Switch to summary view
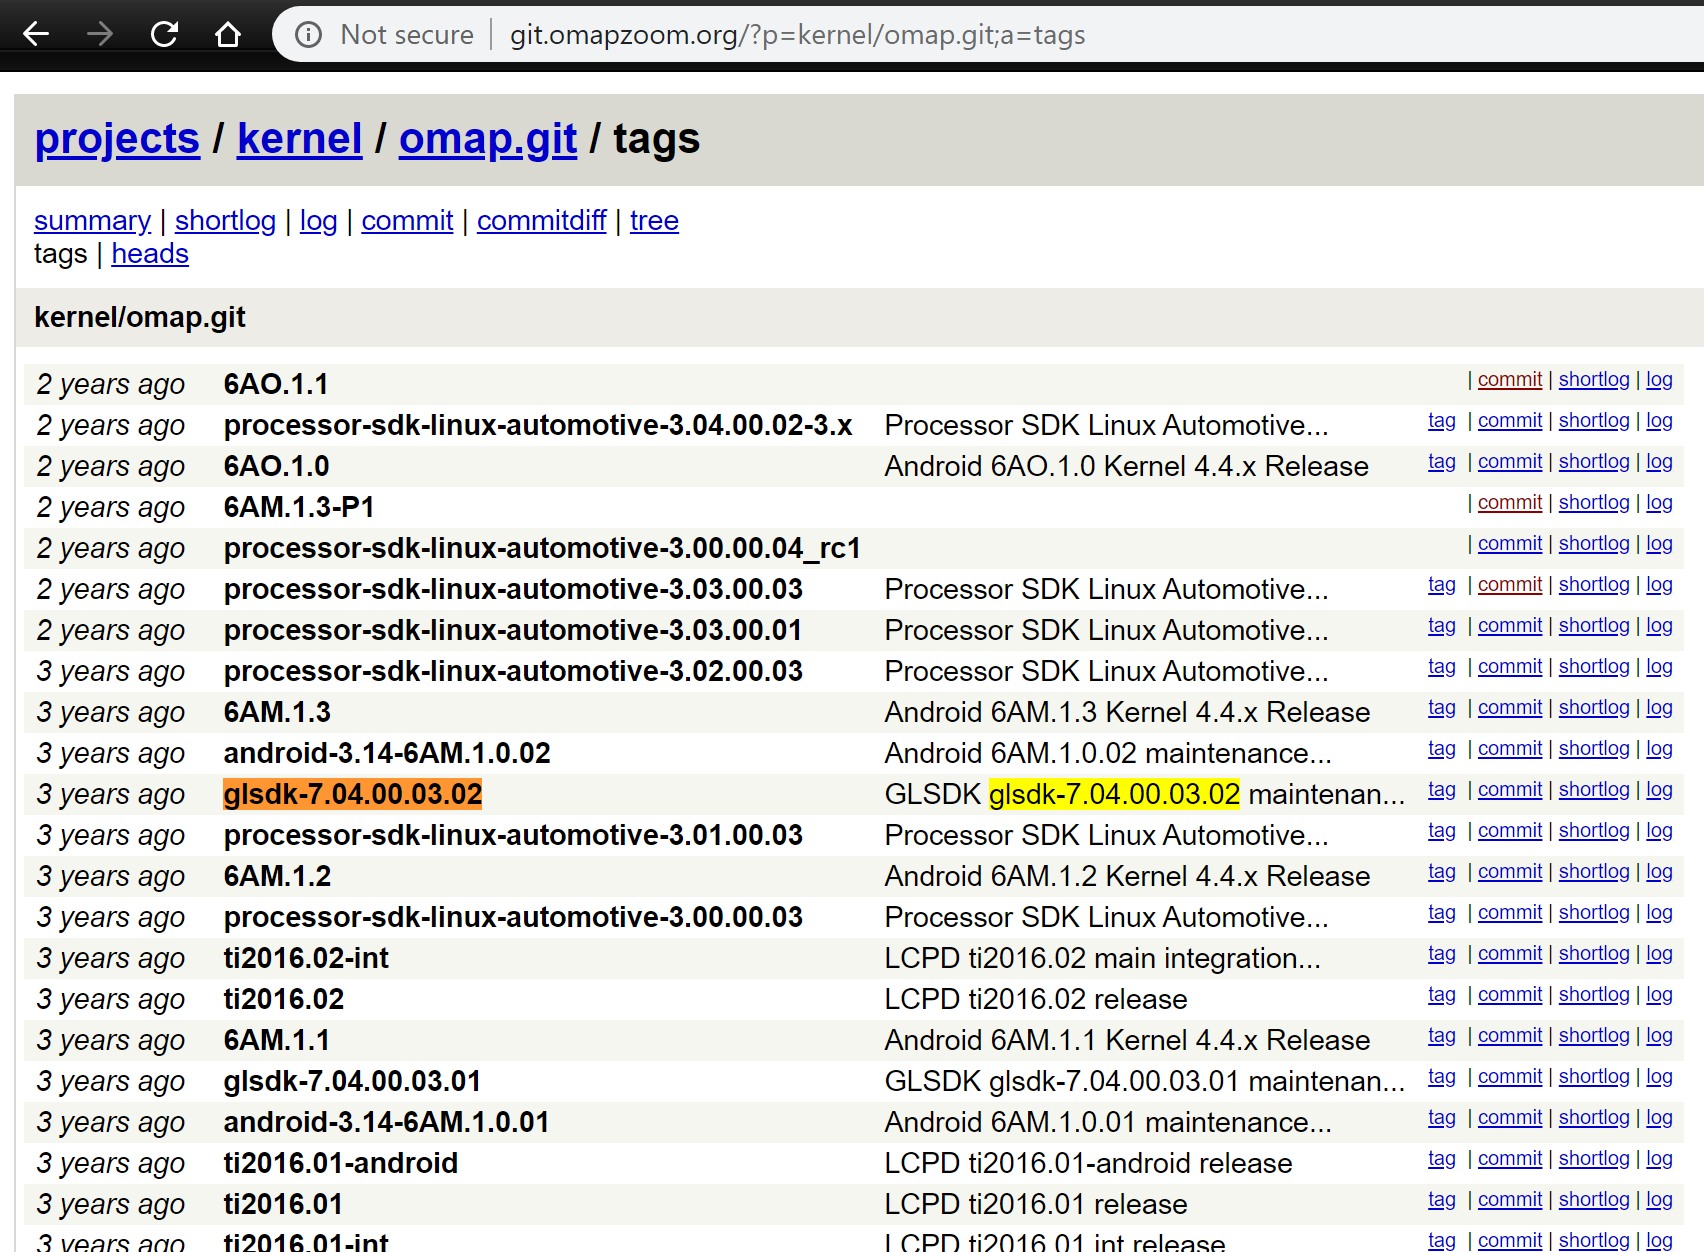The height and width of the screenshot is (1252, 1704). click(x=92, y=220)
